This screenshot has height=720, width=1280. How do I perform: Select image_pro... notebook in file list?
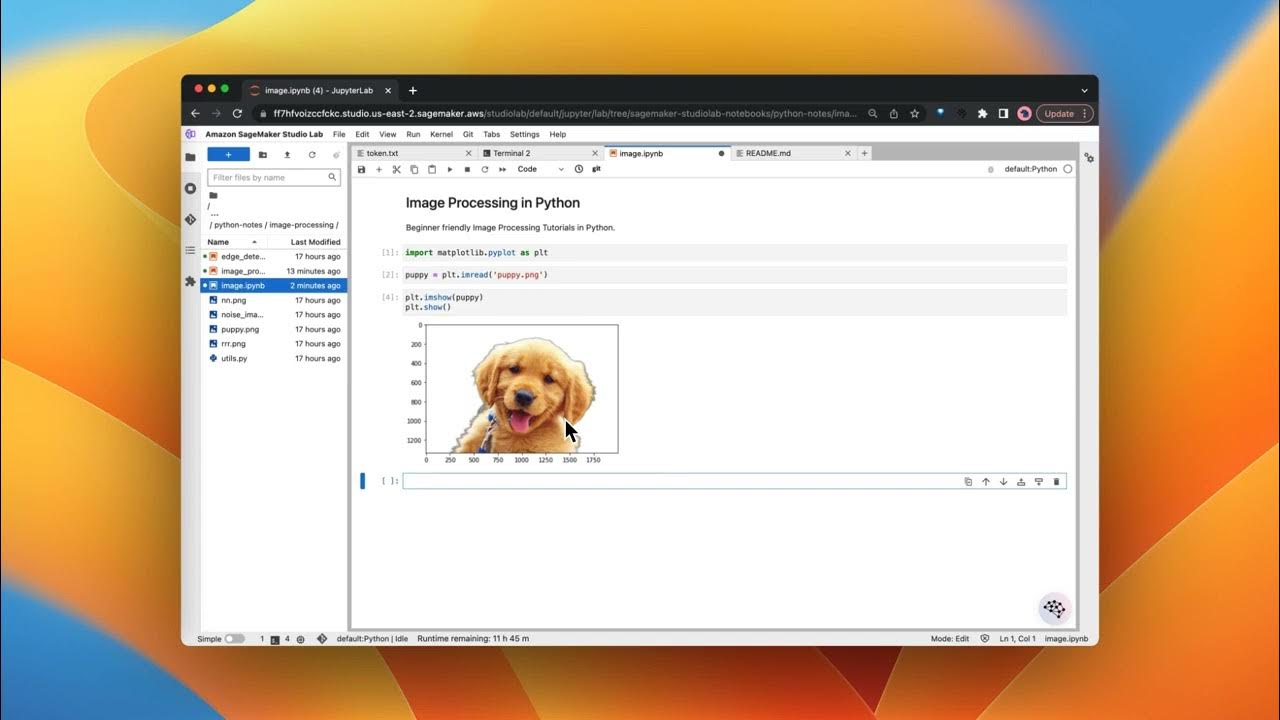click(x=274, y=271)
